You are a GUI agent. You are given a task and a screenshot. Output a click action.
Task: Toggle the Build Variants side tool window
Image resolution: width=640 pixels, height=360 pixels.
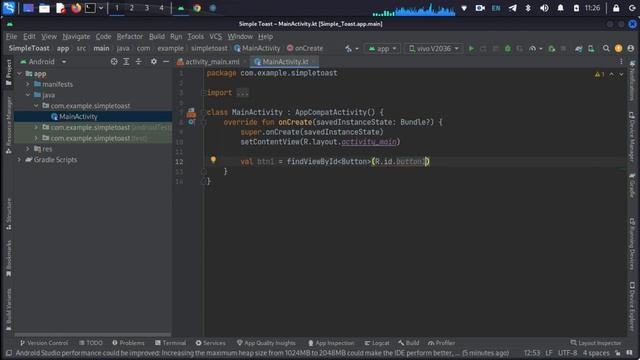click(9, 310)
